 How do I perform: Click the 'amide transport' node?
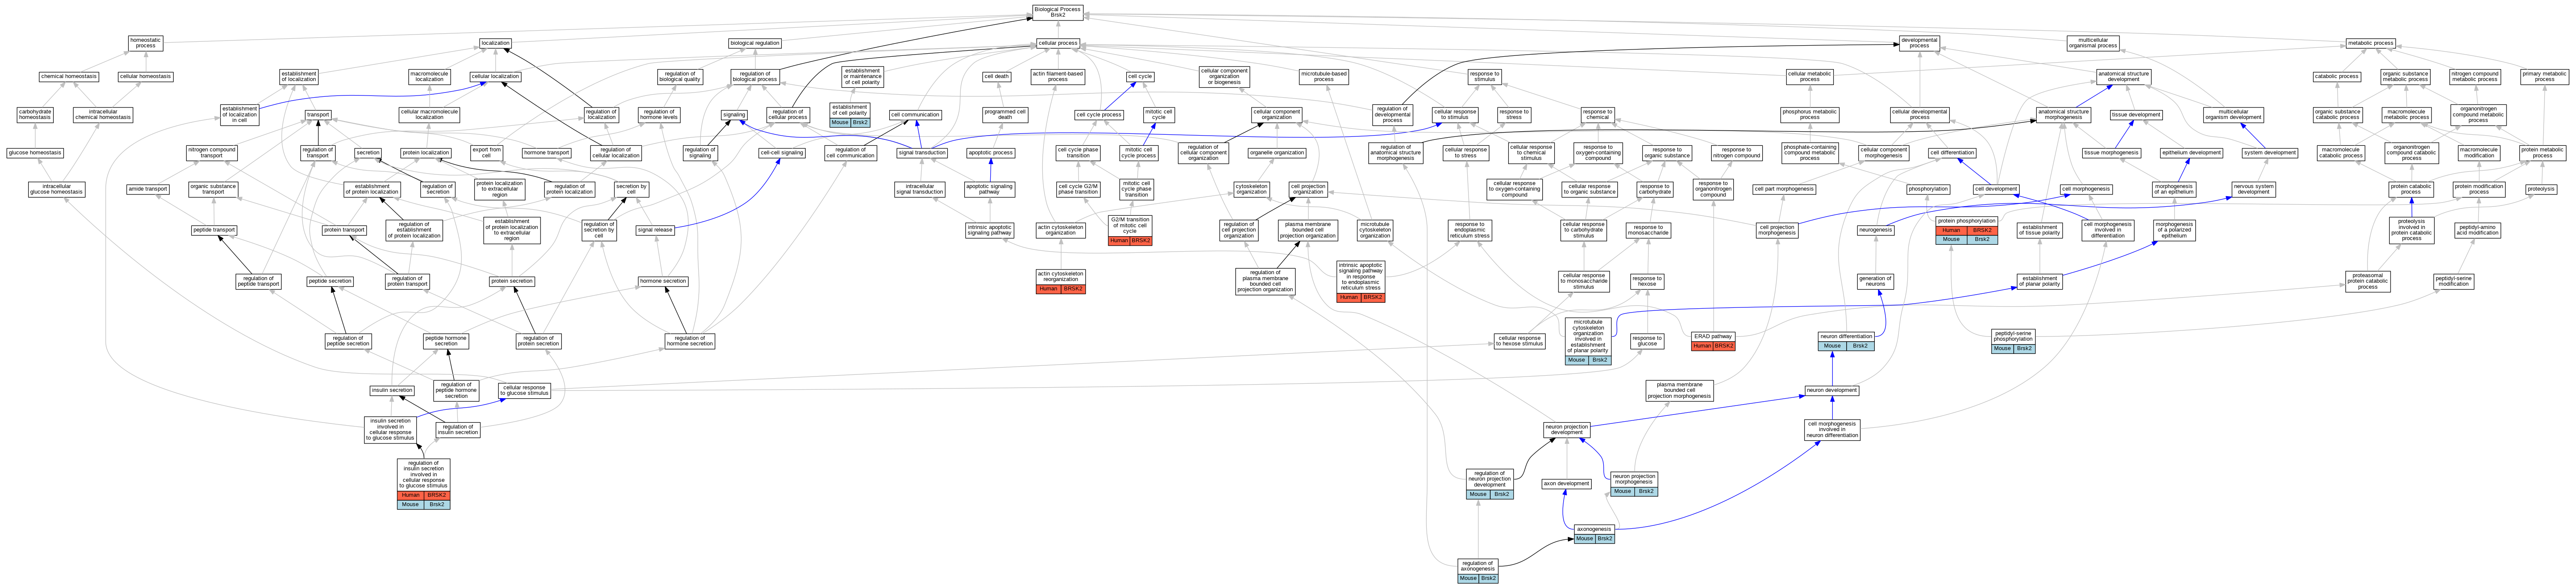(148, 189)
